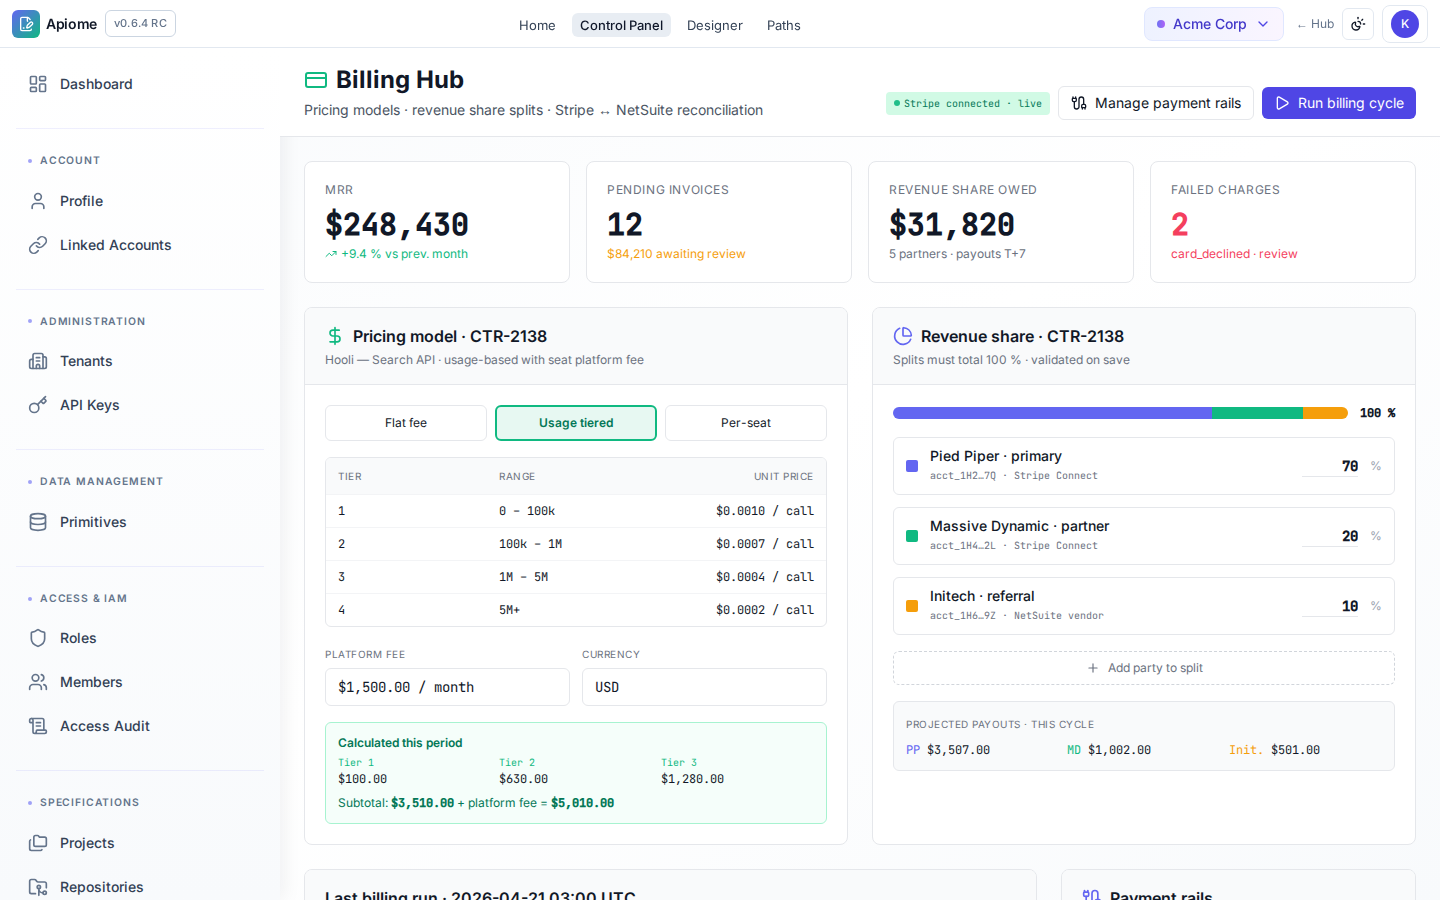This screenshot has width=1440, height=900.
Task: Click the Billing Hub card icon
Action: (x=316, y=80)
